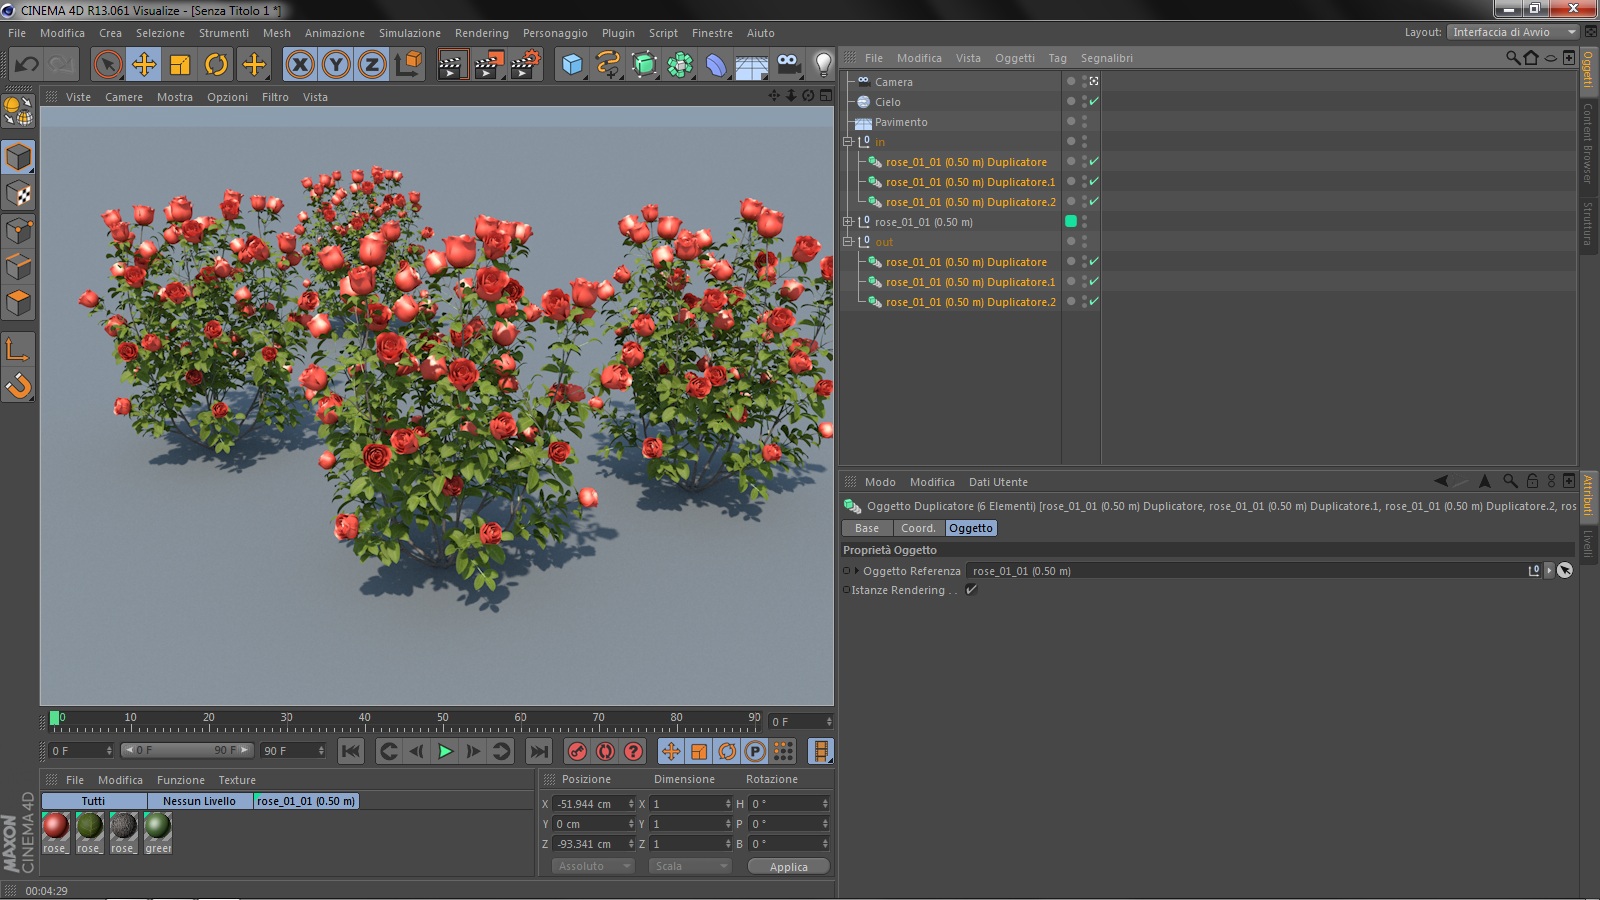The height and width of the screenshot is (900, 1600).
Task: Expand the rose_01_01 (0.50 m) null object
Action: tap(848, 222)
